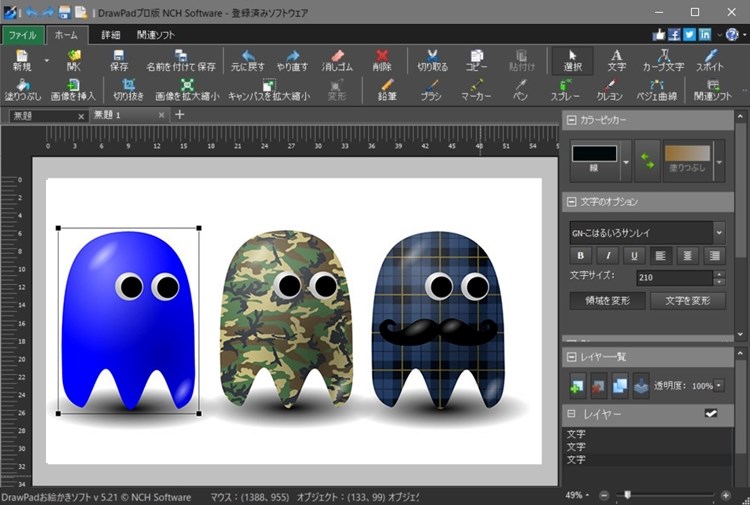Collapse the カラーピッカー panel
The height and width of the screenshot is (505, 750).
[571, 120]
